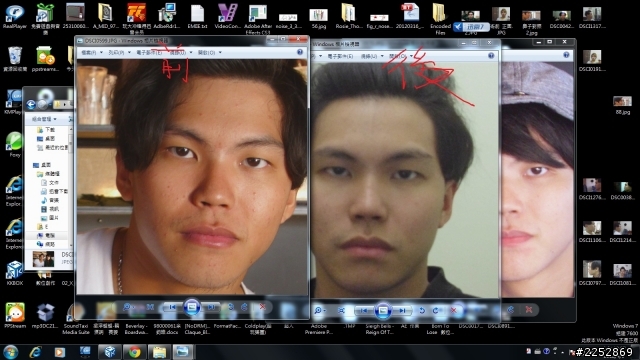Select Recycle Bin desktop icon

[x=15, y=59]
